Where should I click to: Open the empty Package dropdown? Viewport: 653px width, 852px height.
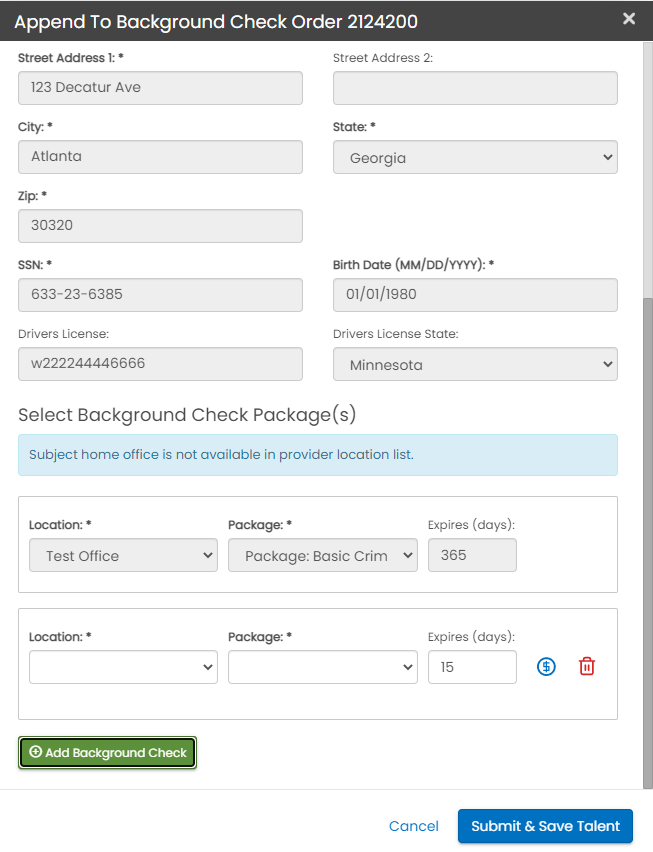323,667
